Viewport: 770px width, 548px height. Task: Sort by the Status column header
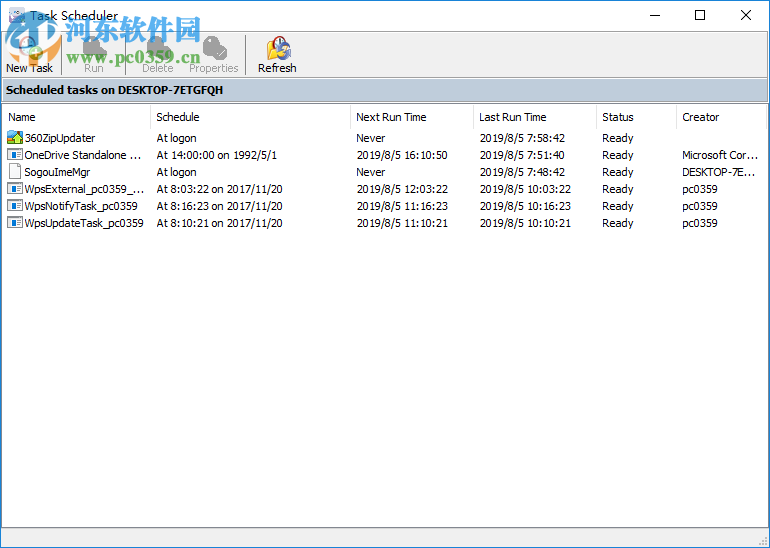coord(636,117)
